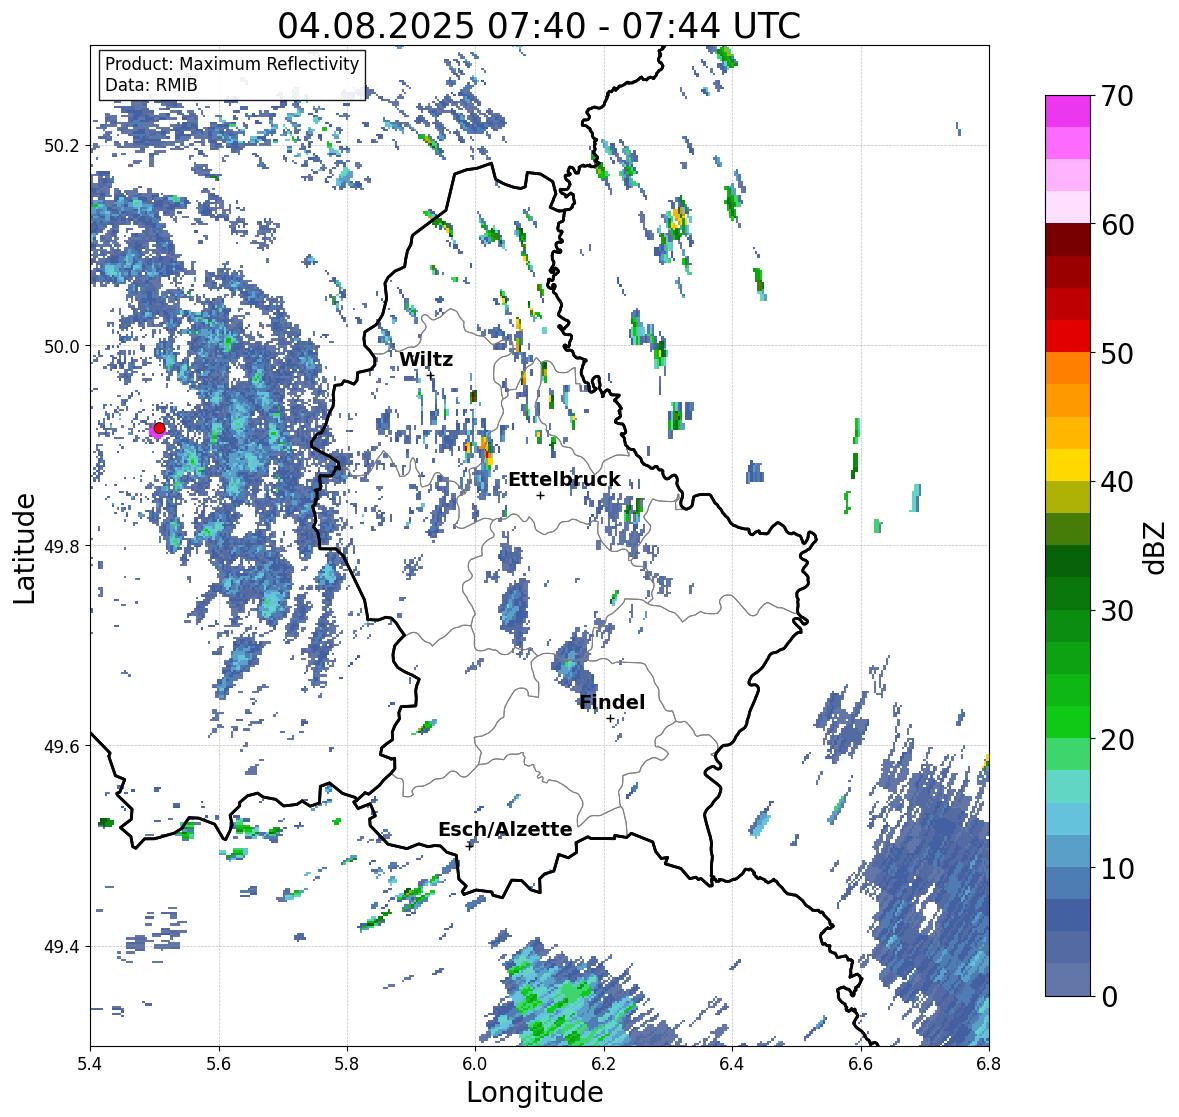Click latitude tick 49.8
The height and width of the screenshot is (1117, 1179).
(x=62, y=546)
